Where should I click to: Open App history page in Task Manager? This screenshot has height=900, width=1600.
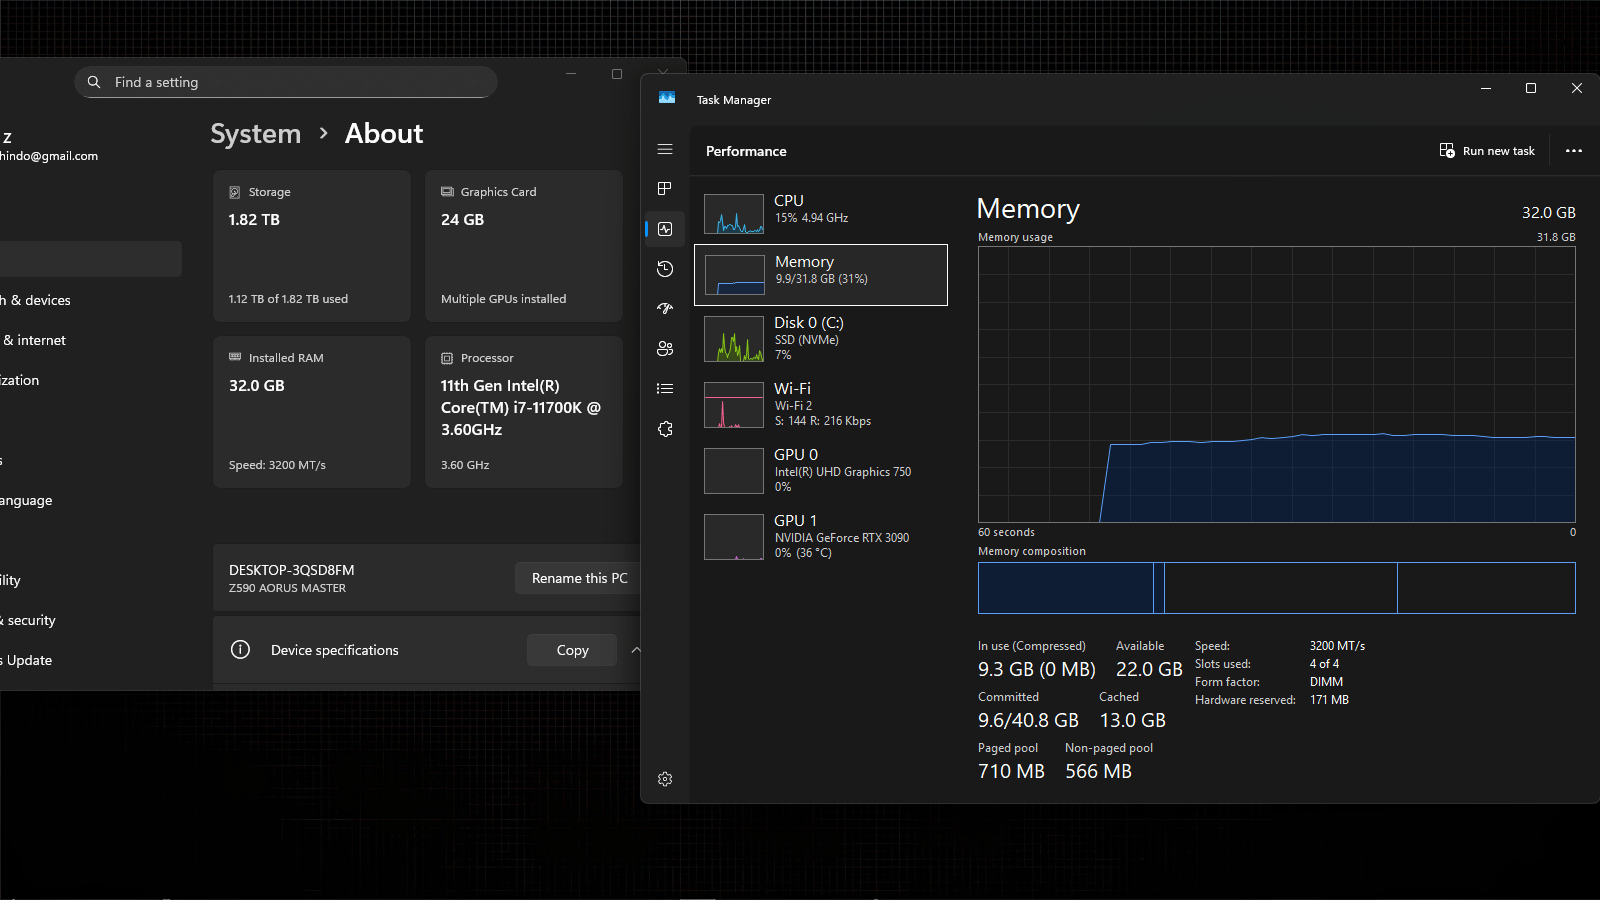(665, 269)
